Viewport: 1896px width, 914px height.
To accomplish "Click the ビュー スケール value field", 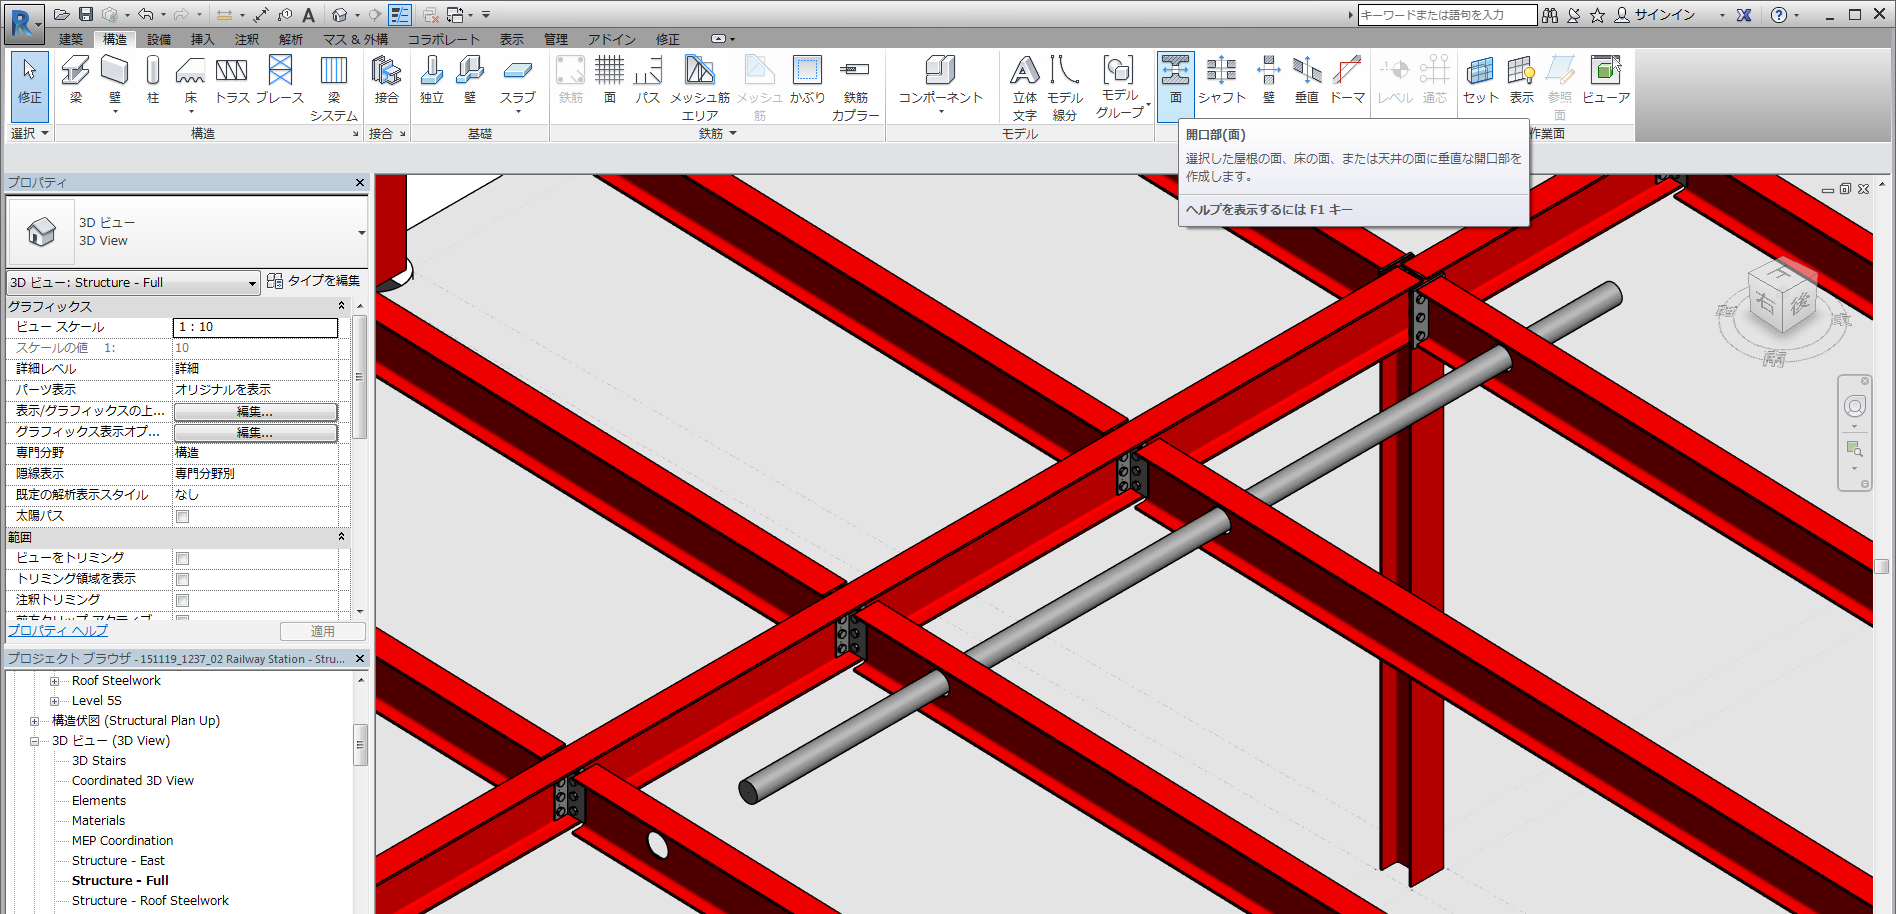I will [x=255, y=327].
